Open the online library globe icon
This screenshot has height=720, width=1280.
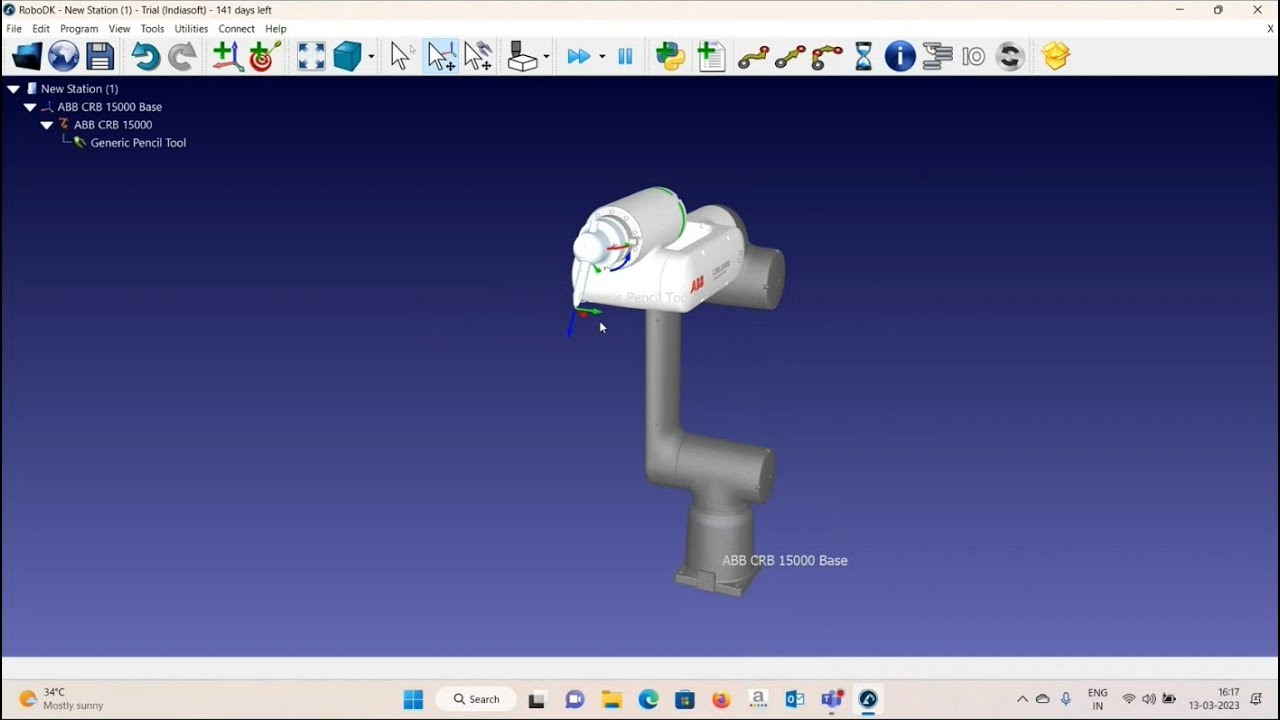[x=63, y=56]
